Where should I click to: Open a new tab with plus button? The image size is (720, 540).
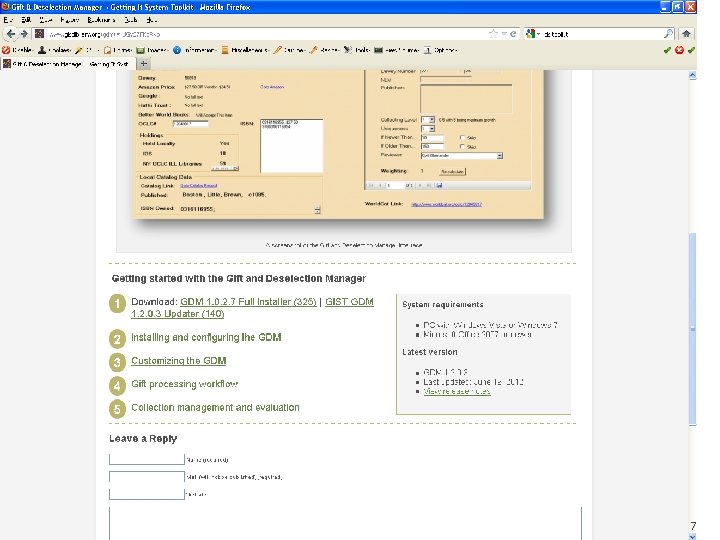143,63
